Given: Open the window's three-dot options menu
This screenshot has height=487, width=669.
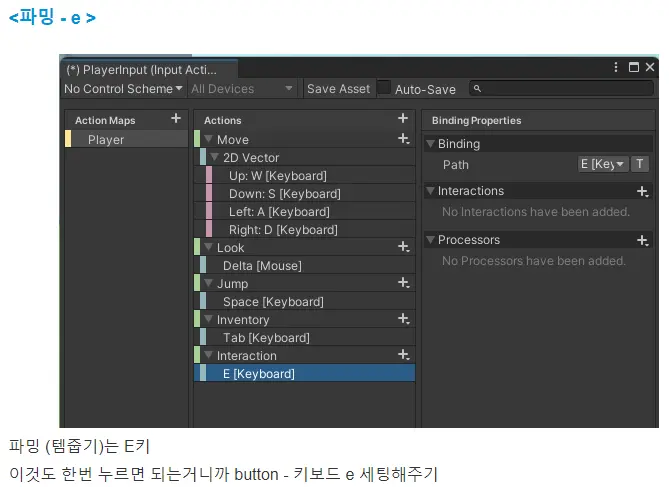Looking at the screenshot, I should (x=616, y=67).
